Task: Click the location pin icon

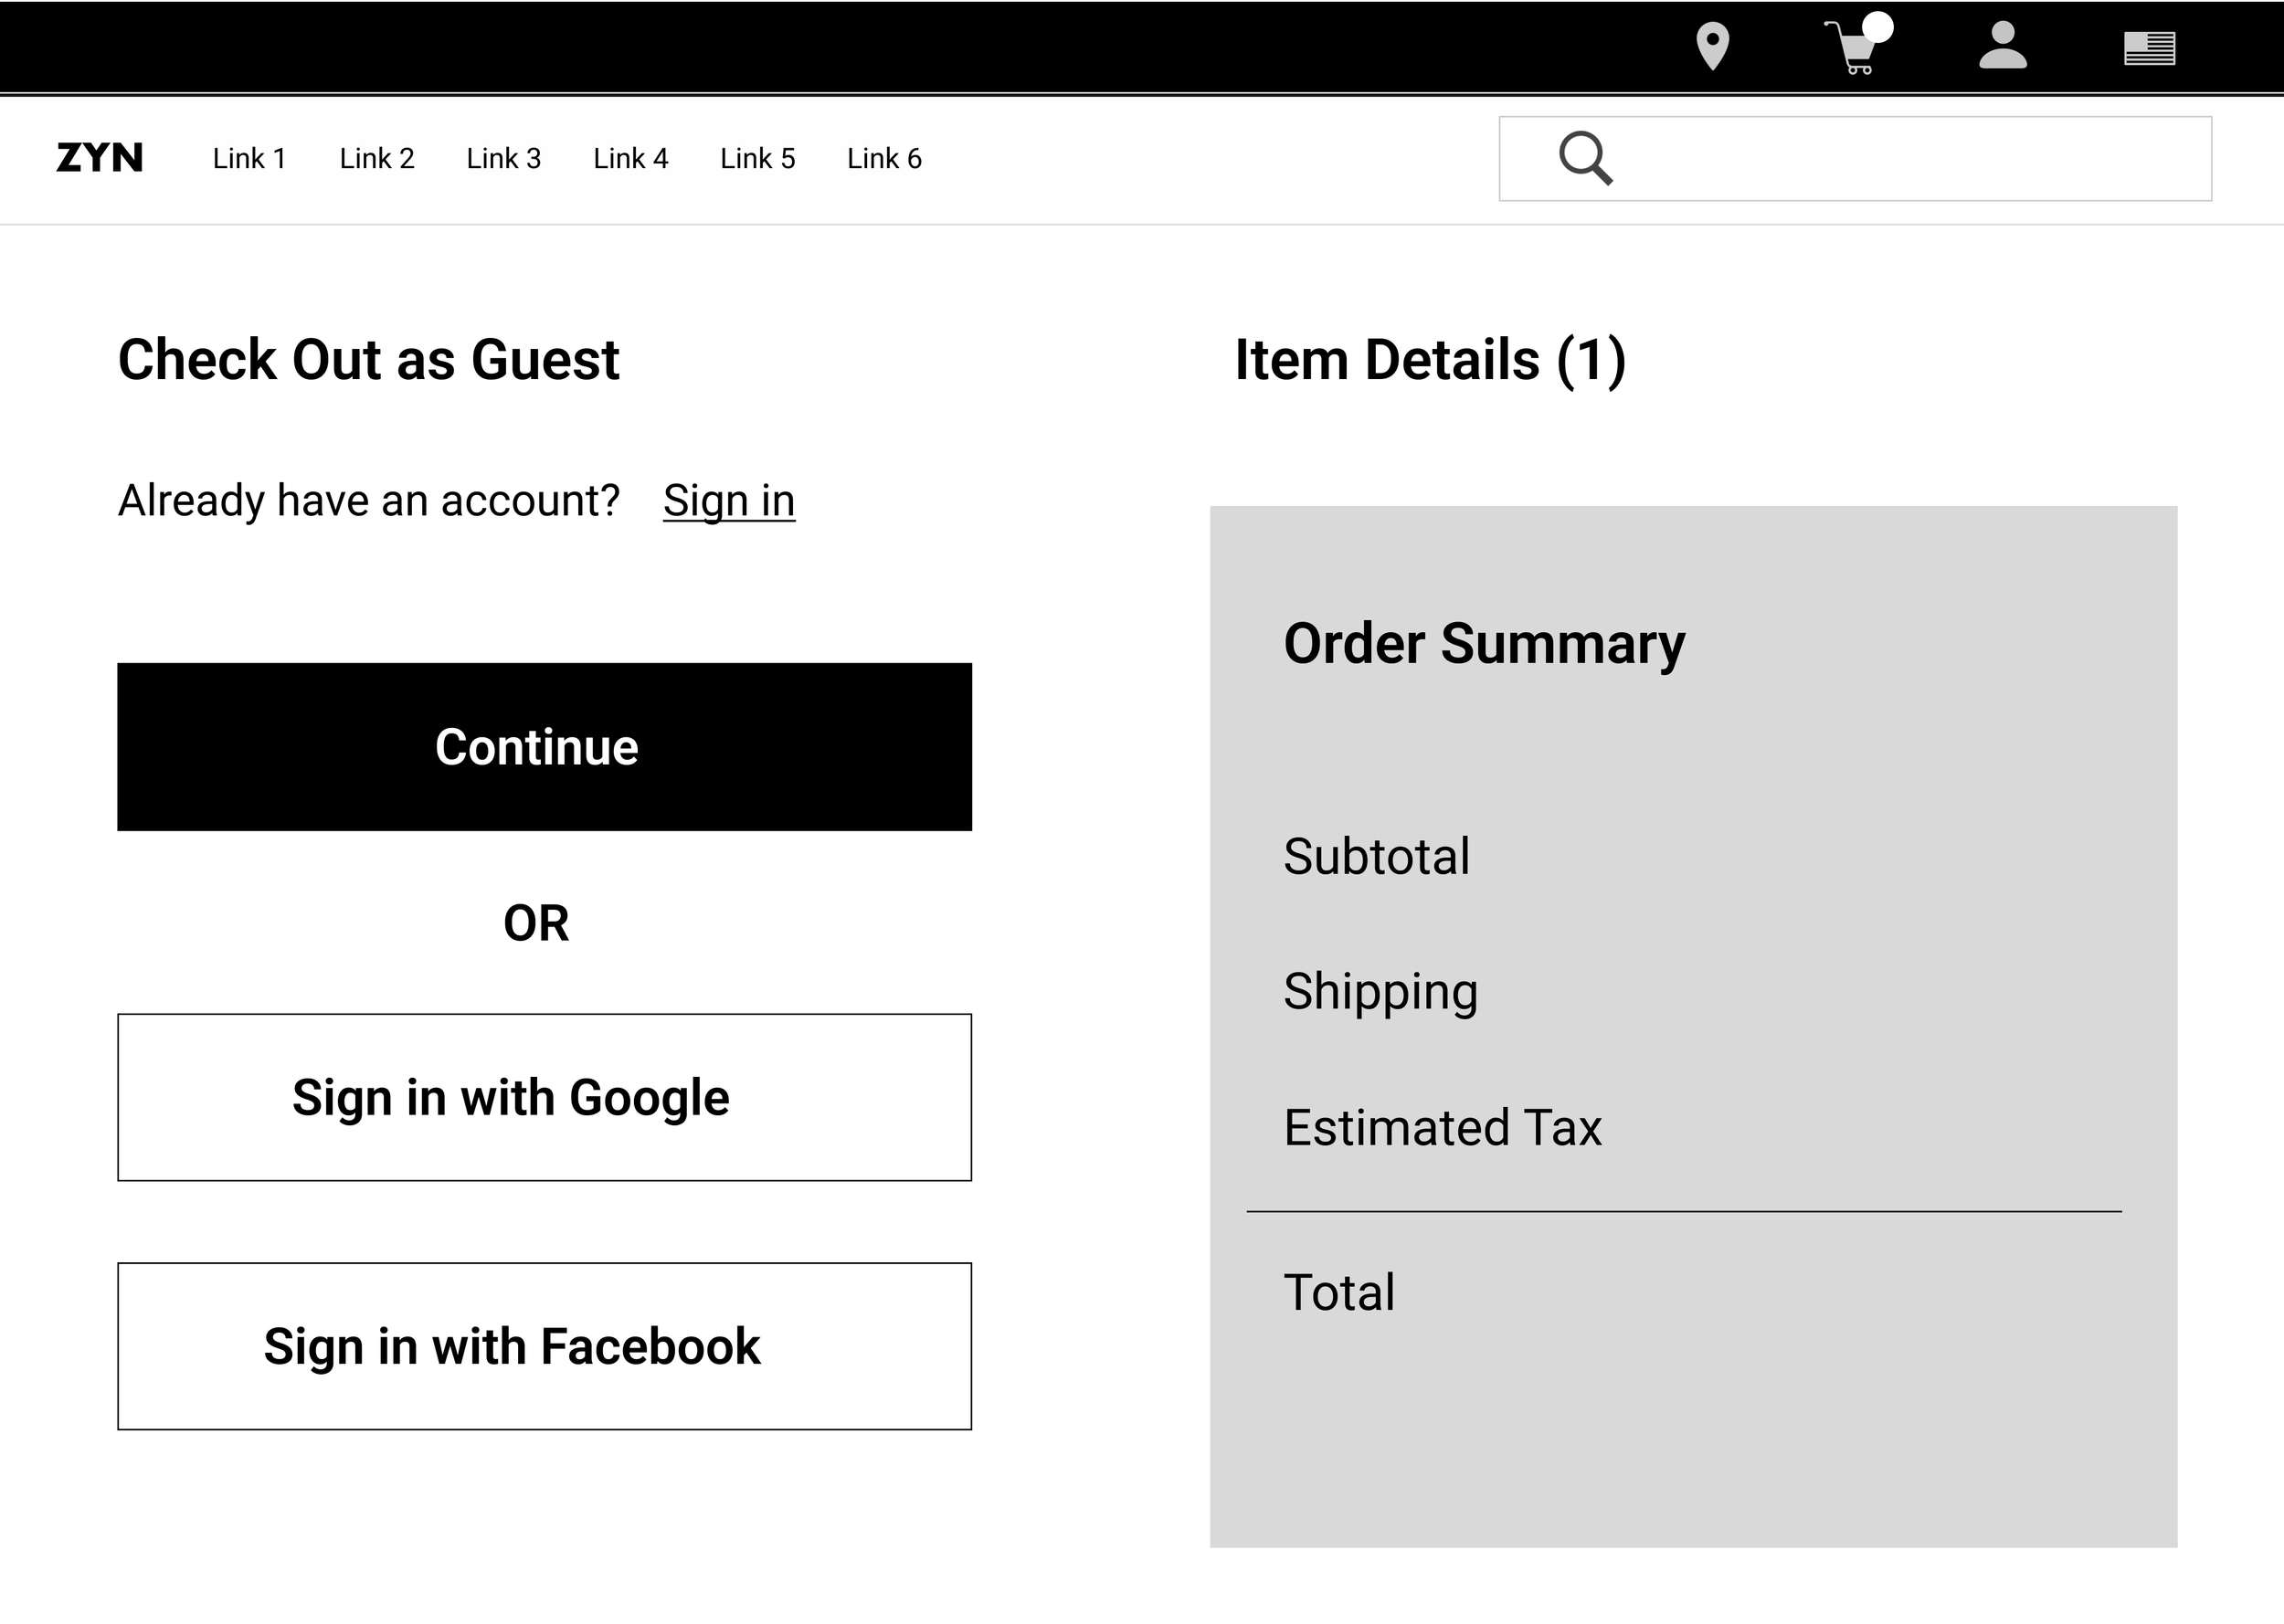Action: point(1712,46)
